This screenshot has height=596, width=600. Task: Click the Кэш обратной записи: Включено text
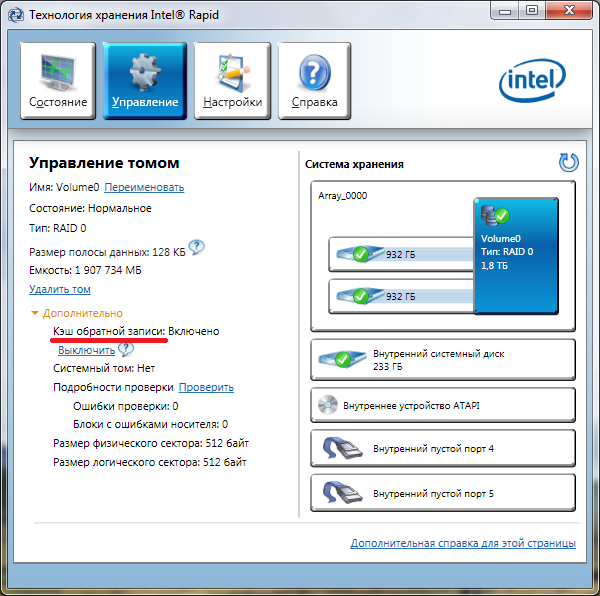tap(136, 331)
